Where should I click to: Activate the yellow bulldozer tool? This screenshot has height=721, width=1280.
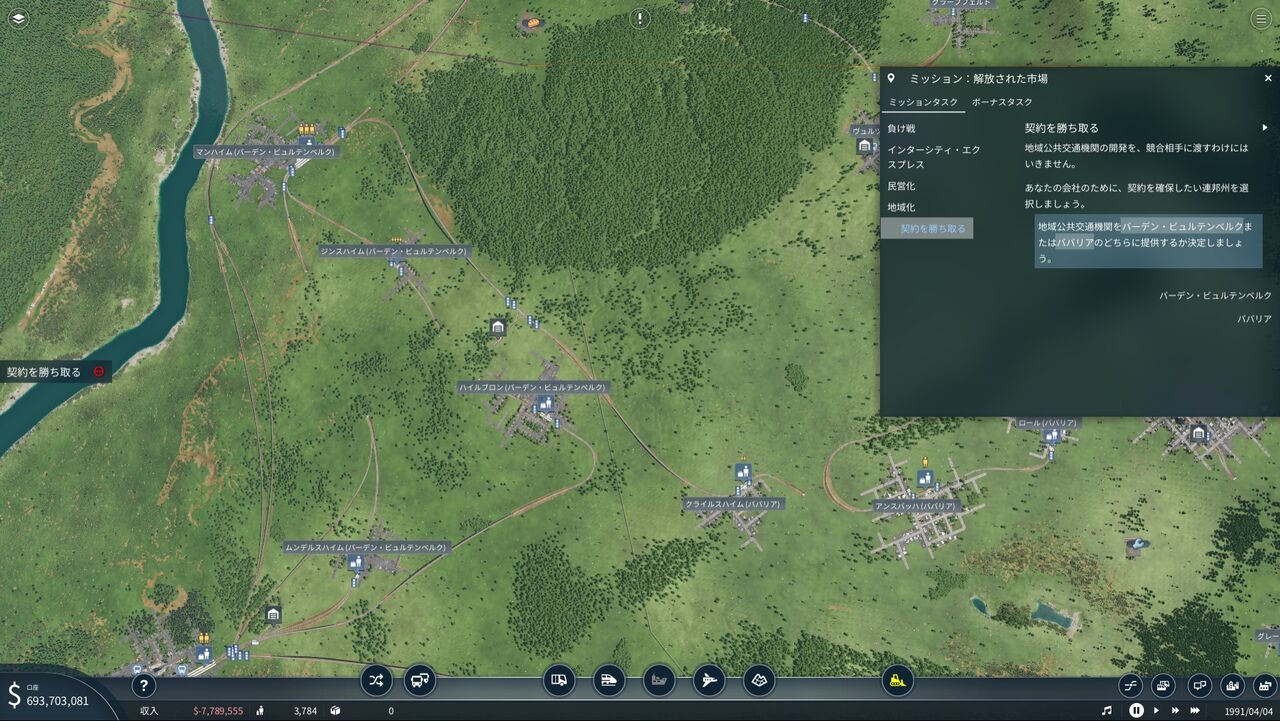[898, 680]
